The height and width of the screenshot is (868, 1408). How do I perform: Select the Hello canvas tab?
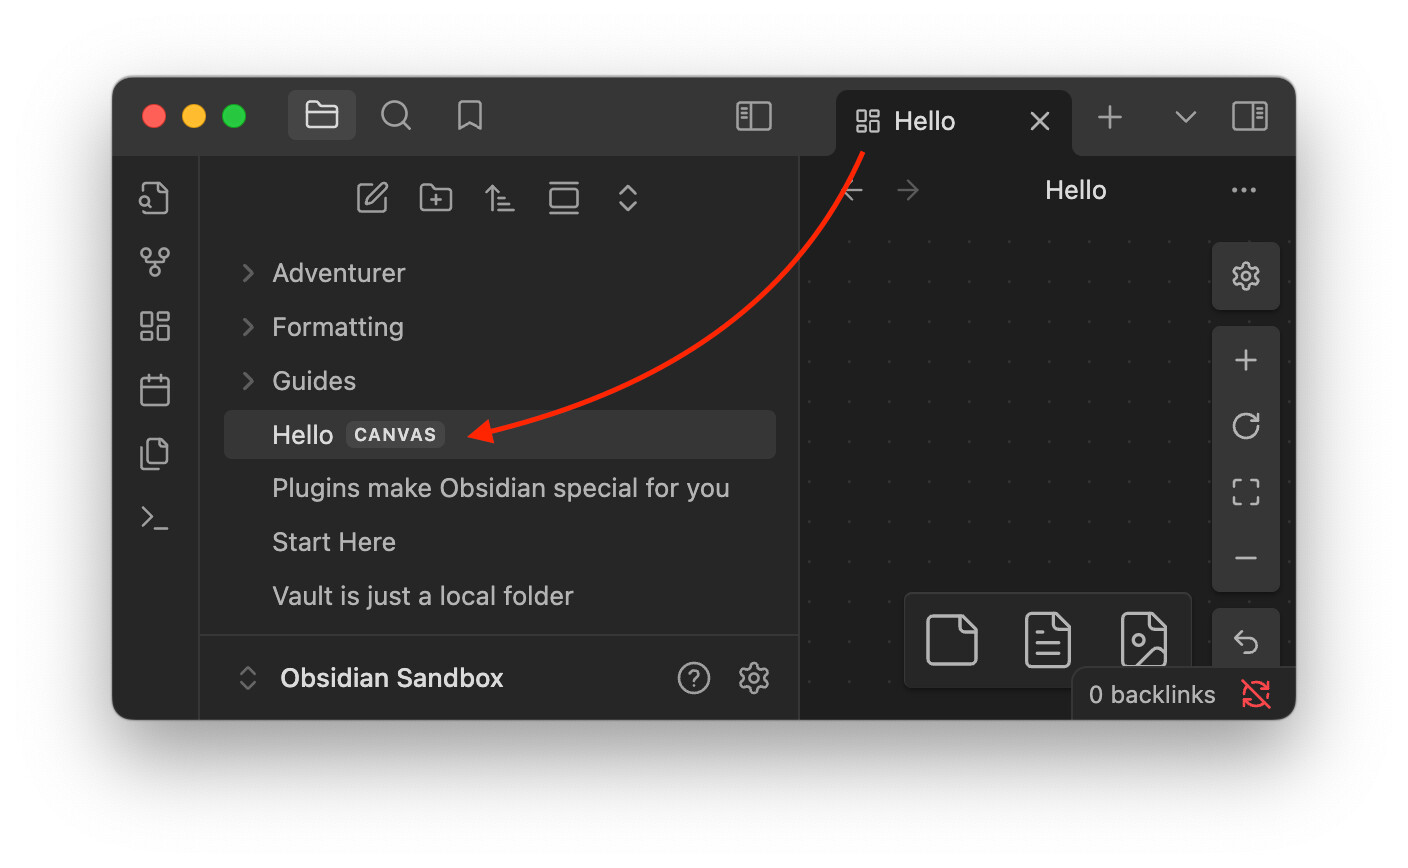[924, 121]
